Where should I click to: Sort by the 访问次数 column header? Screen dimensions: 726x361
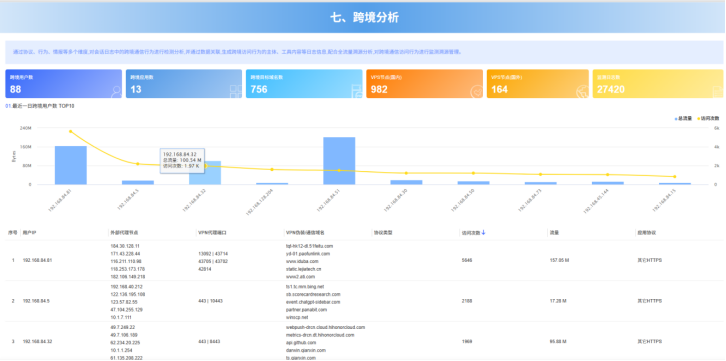471,233
